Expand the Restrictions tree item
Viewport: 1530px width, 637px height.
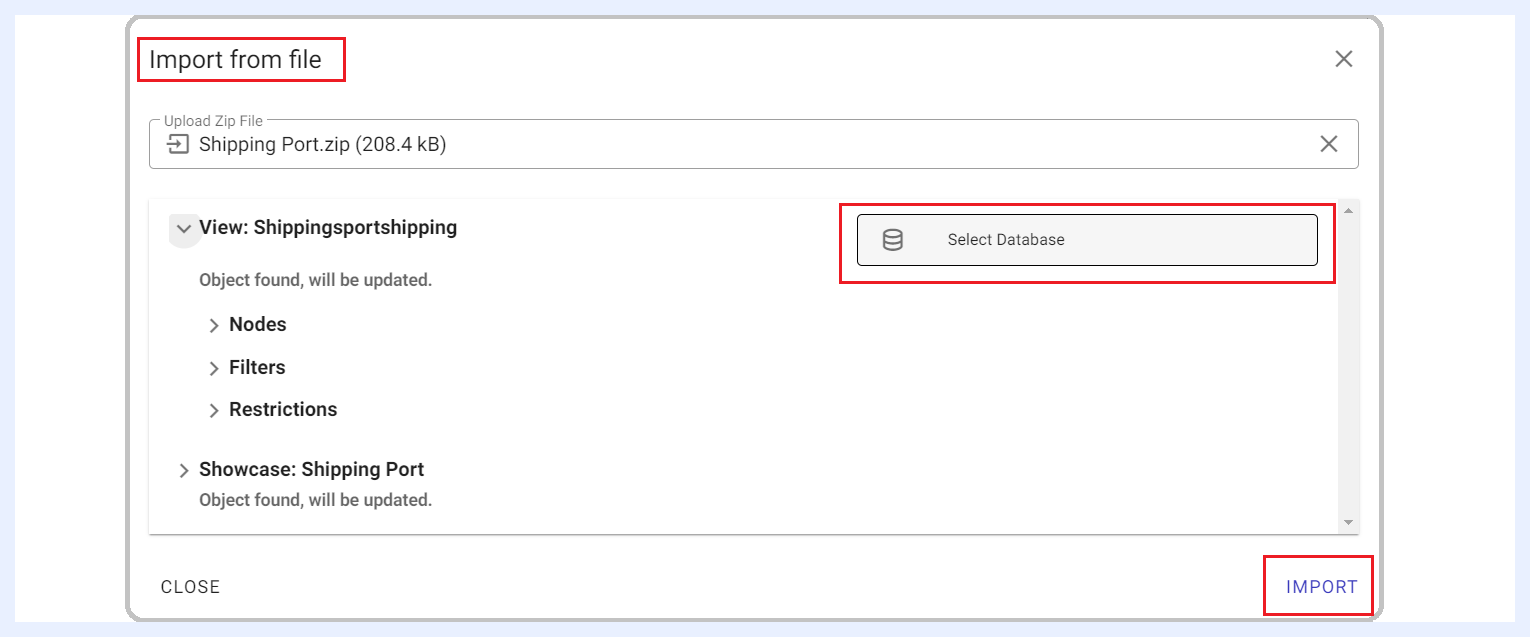point(214,411)
